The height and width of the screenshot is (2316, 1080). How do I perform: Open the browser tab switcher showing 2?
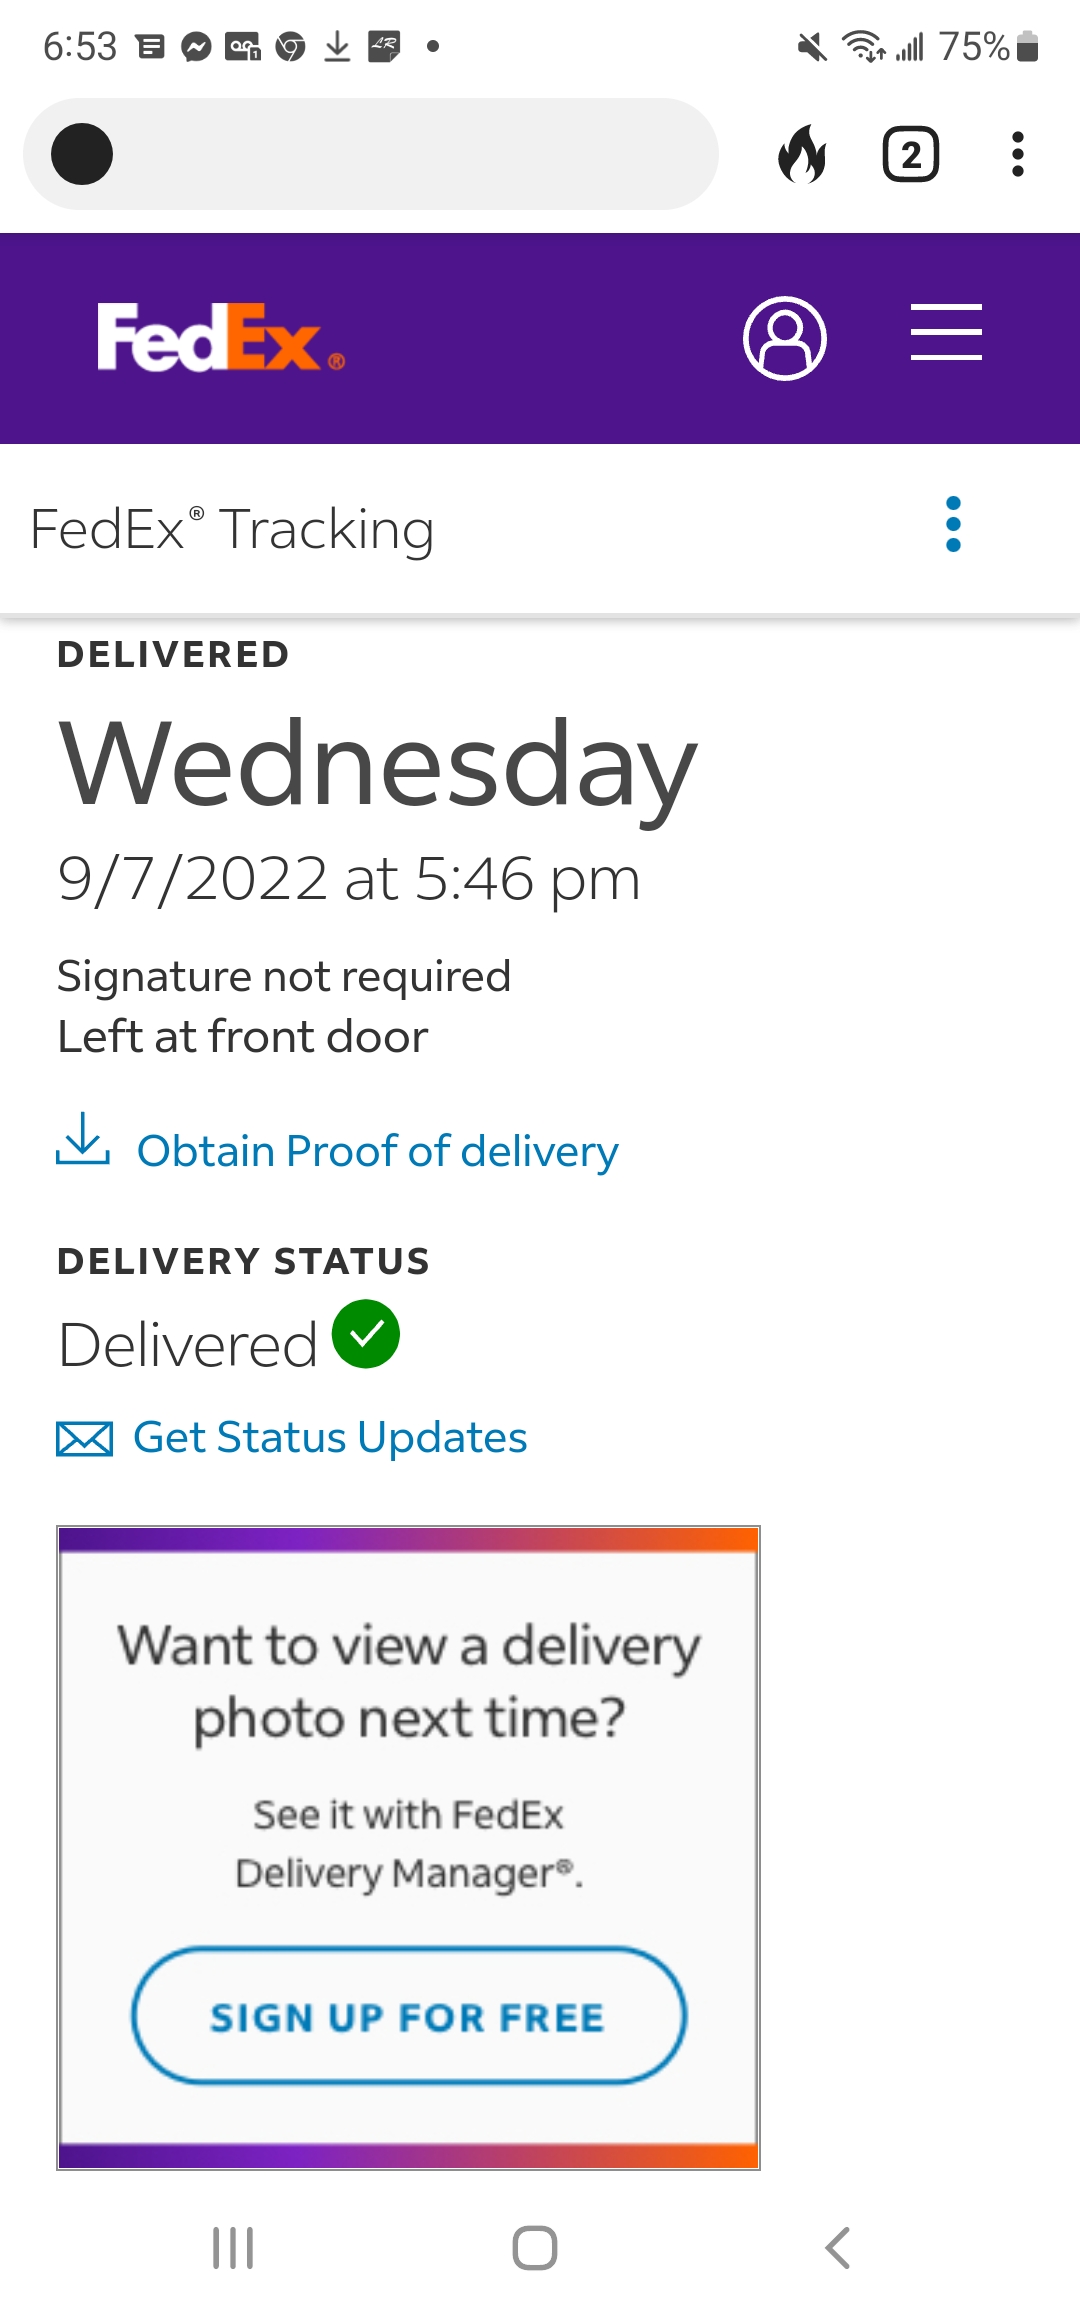tap(910, 155)
